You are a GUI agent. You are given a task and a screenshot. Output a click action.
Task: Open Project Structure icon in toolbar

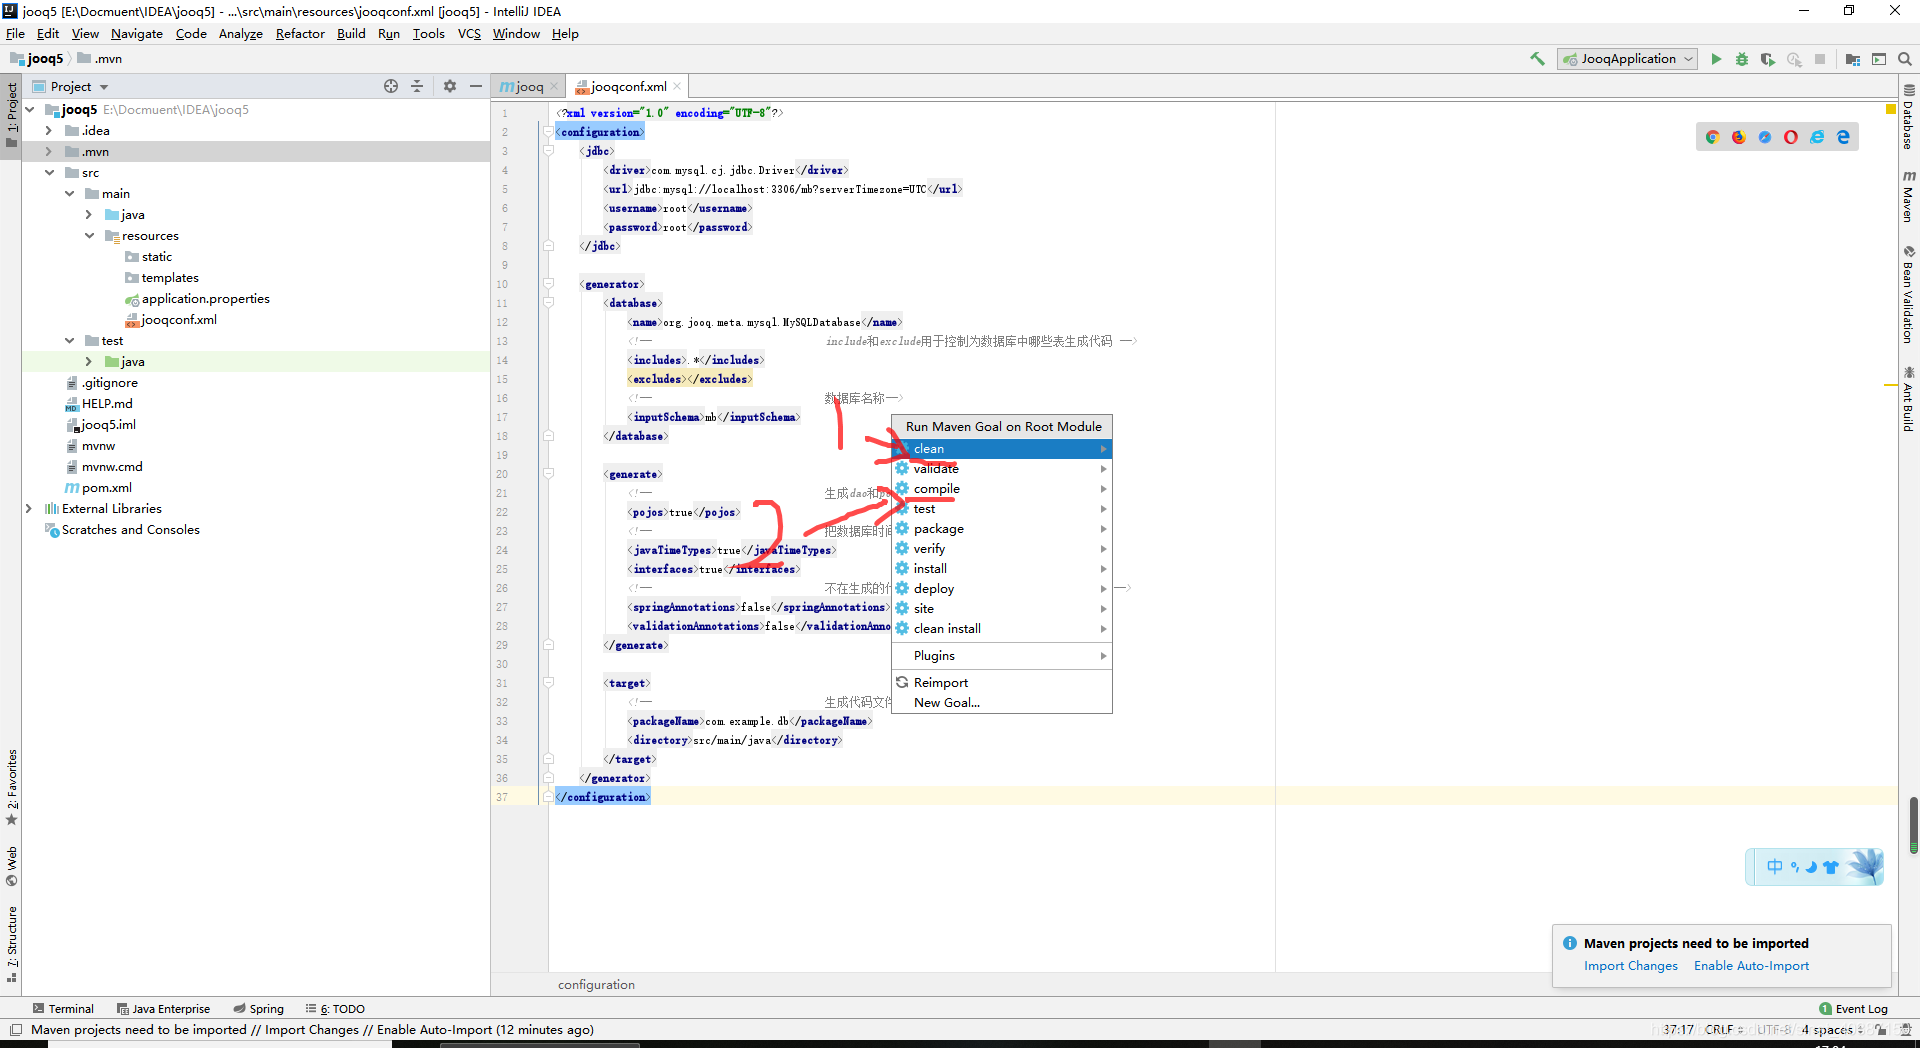pyautogui.click(x=1852, y=59)
